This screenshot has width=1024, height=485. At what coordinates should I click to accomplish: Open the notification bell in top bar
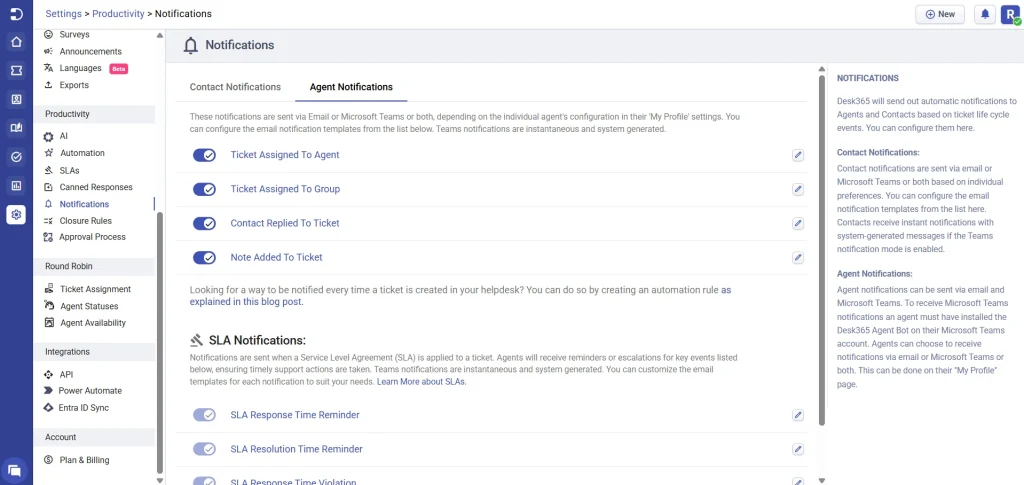point(985,14)
